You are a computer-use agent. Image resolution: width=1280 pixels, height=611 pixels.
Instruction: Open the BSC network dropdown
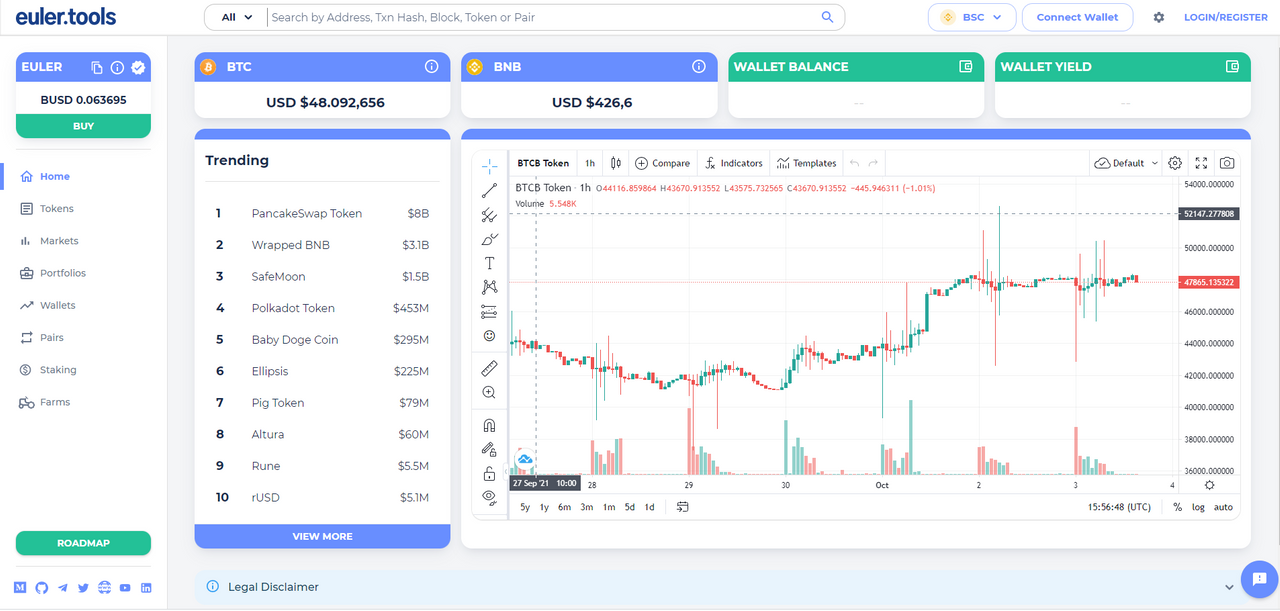coord(972,17)
